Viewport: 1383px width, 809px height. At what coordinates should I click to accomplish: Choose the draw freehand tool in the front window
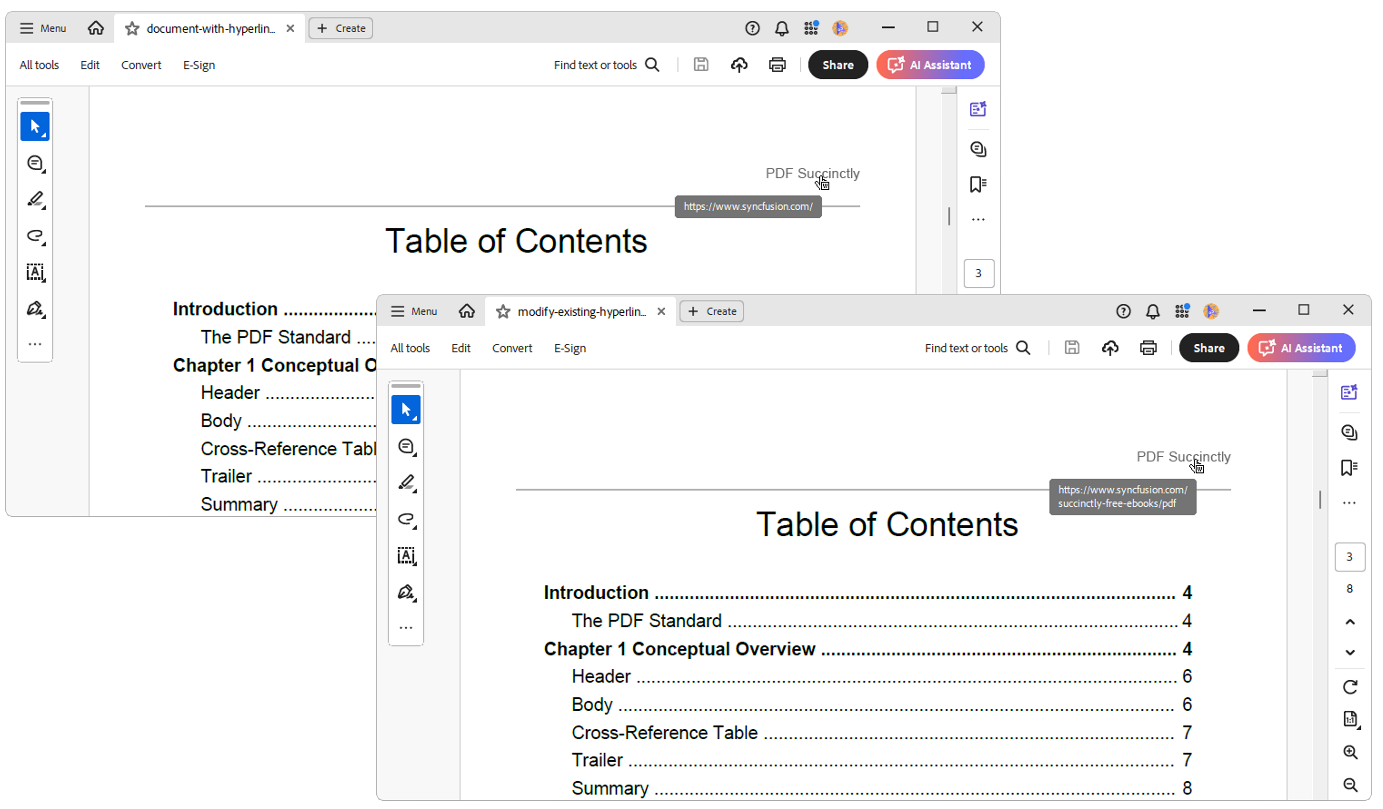pyautogui.click(x=406, y=519)
